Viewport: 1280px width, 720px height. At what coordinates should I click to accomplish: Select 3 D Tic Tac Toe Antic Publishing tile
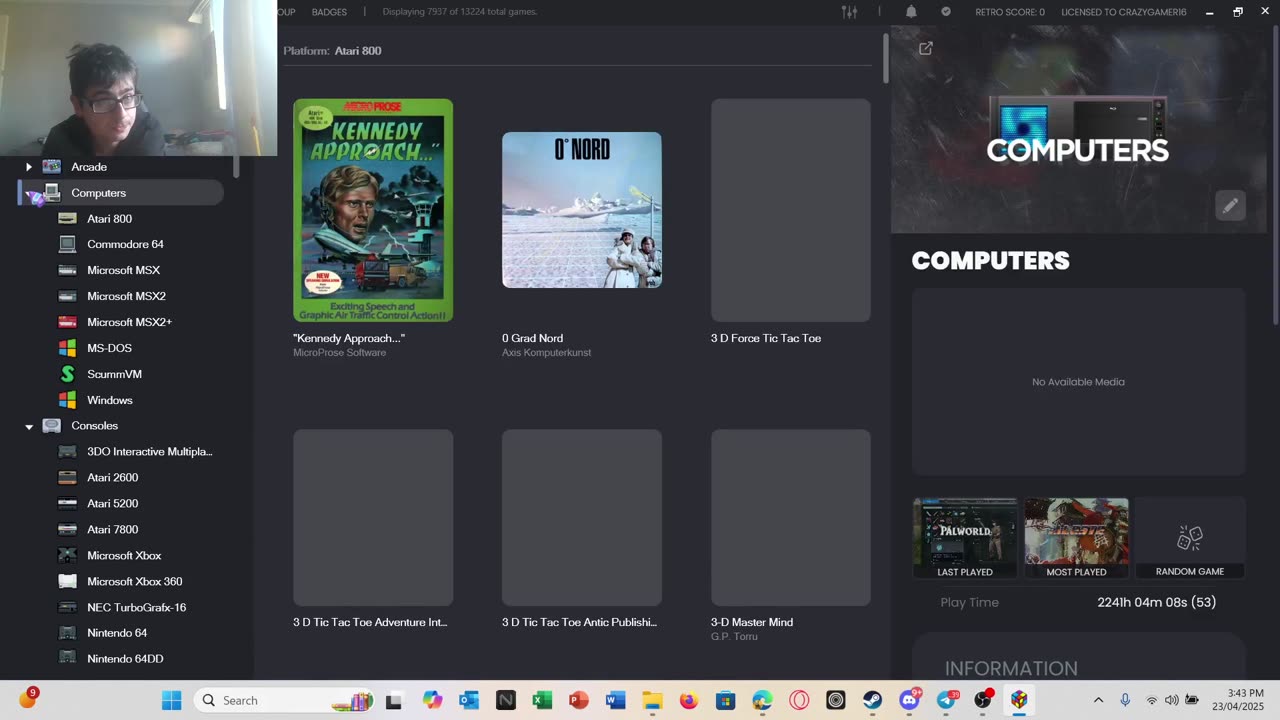(582, 518)
